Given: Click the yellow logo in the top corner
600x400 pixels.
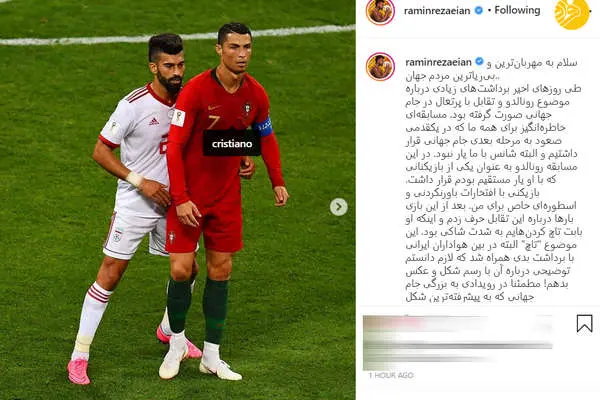Looking at the screenshot, I should [572, 14].
